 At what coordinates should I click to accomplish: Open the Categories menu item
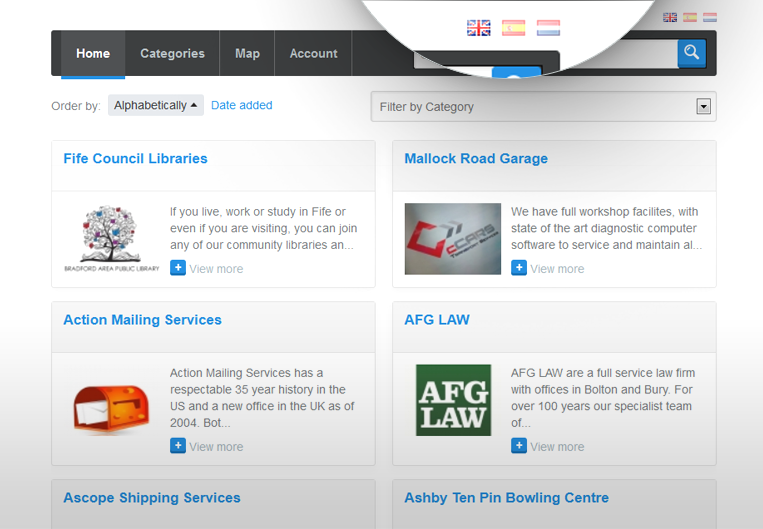(172, 54)
